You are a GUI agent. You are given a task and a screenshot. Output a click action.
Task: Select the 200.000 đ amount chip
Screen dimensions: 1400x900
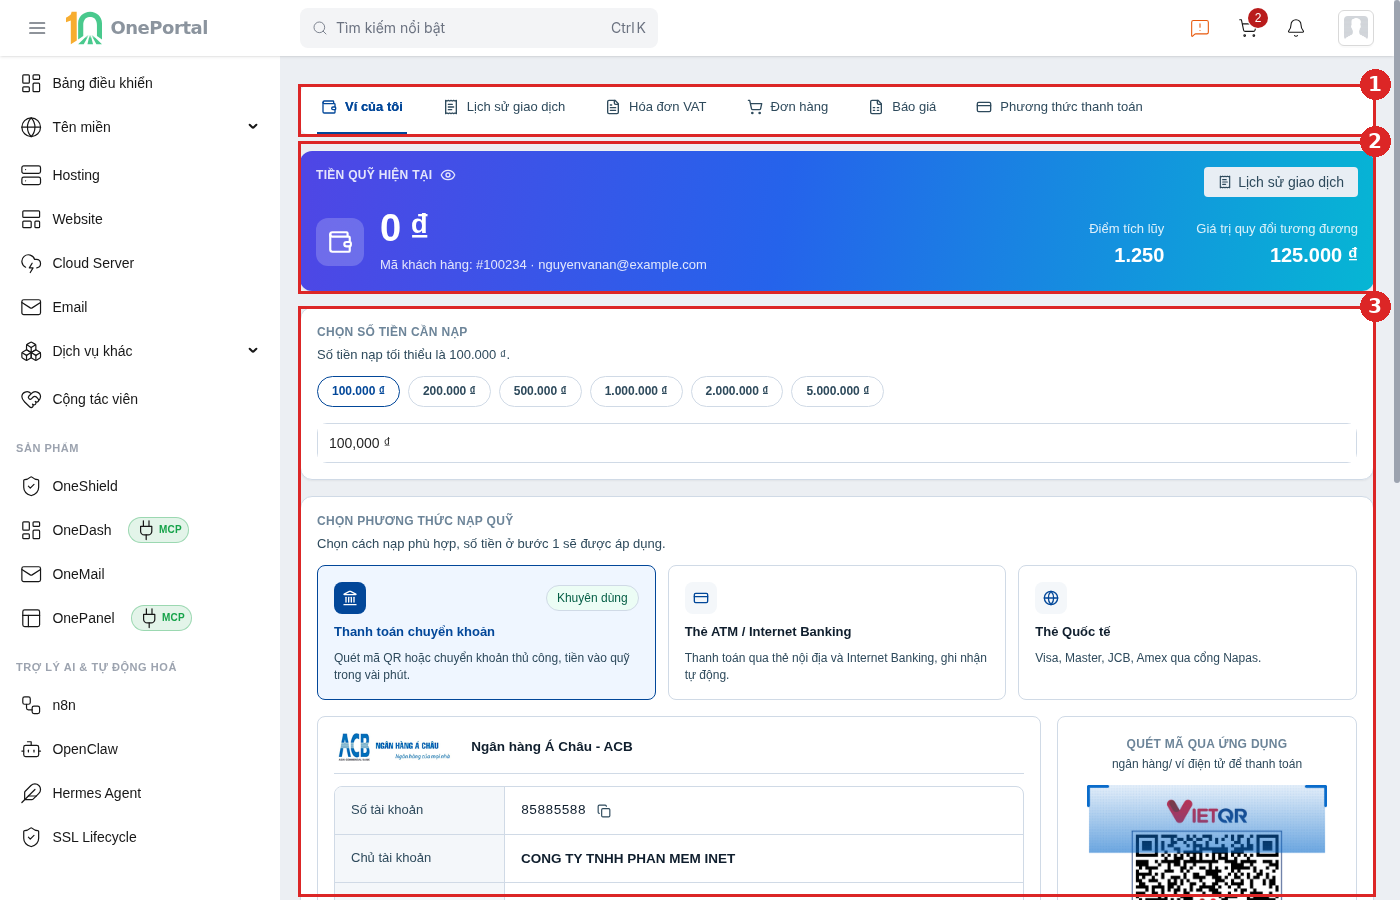[x=449, y=391]
